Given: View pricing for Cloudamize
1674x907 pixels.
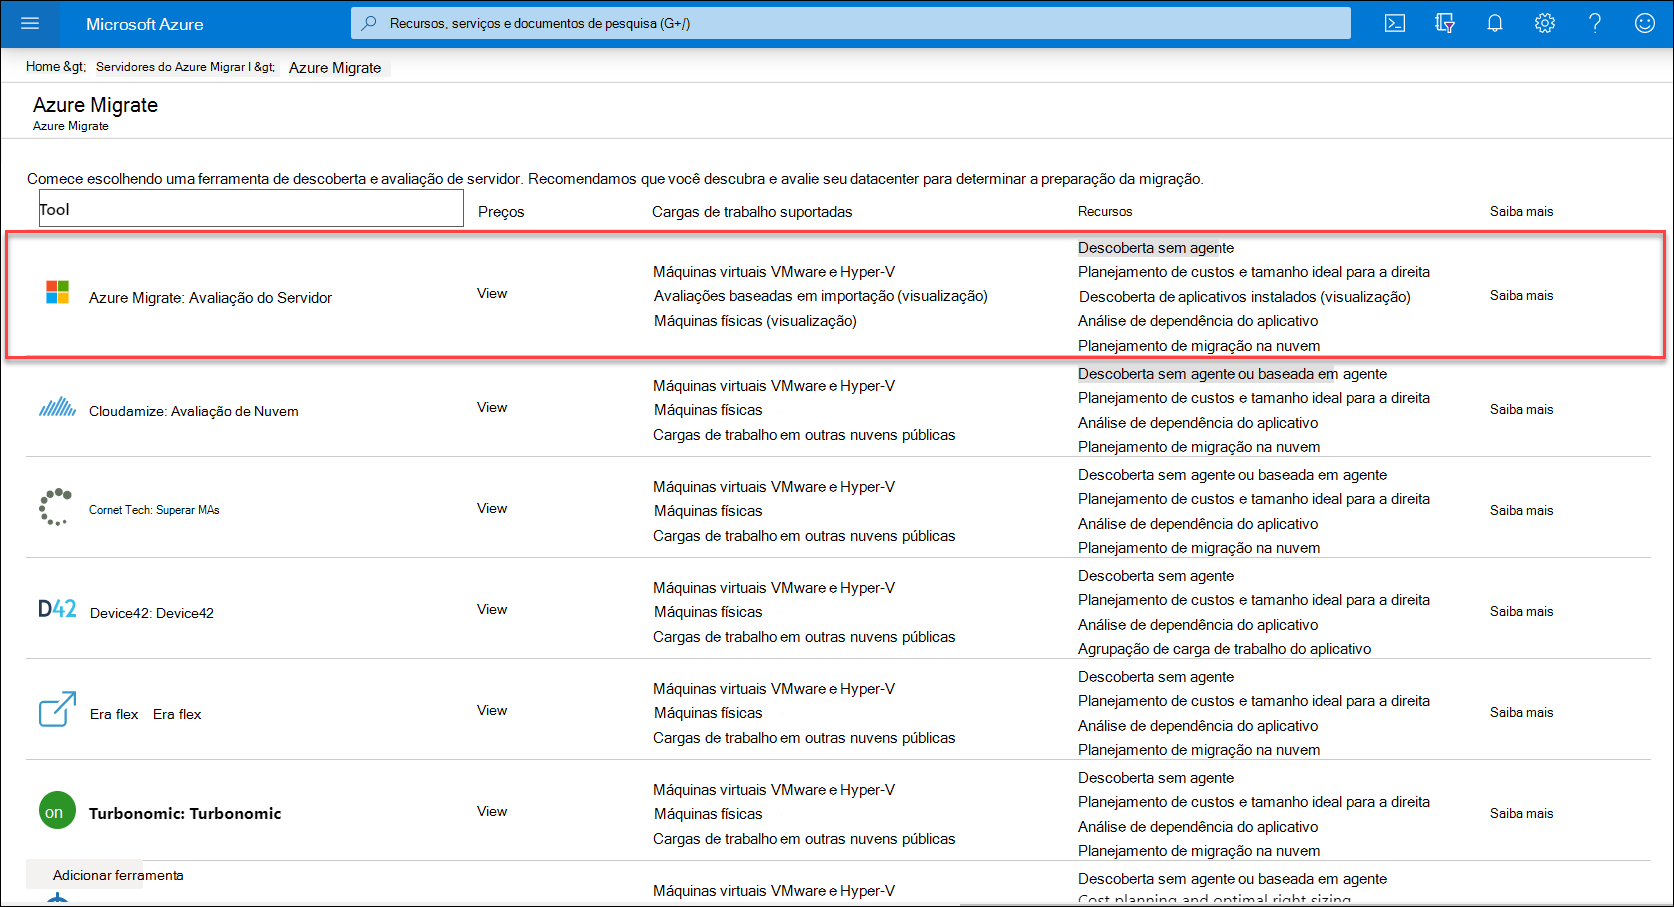Looking at the screenshot, I should click(492, 407).
